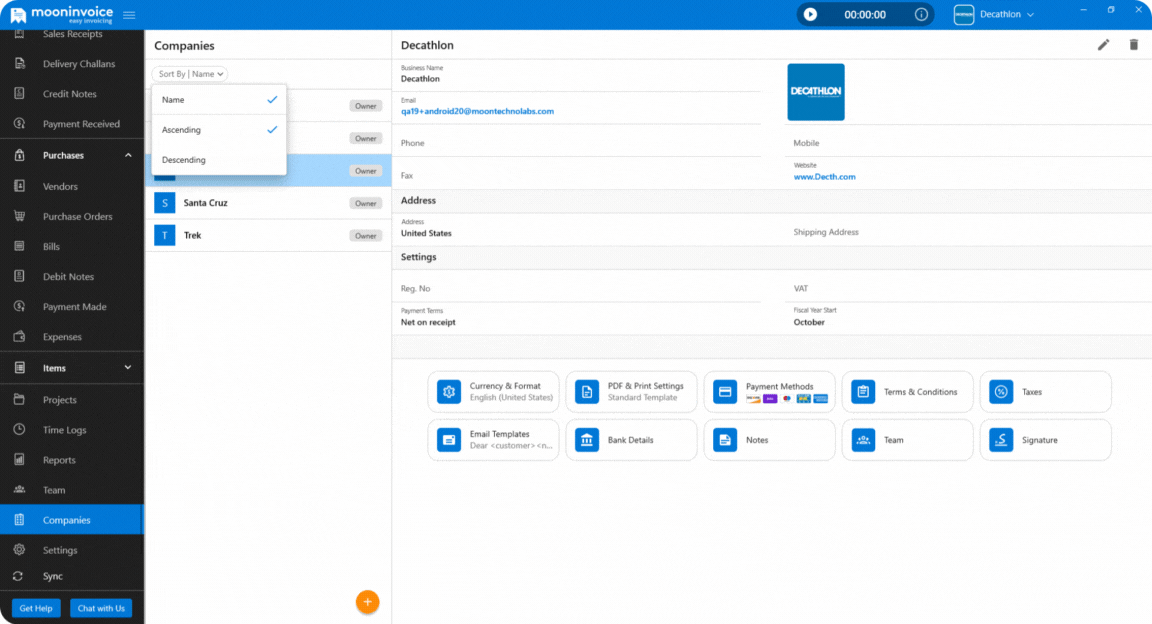Click the Team sidebar icon

pos(19,489)
